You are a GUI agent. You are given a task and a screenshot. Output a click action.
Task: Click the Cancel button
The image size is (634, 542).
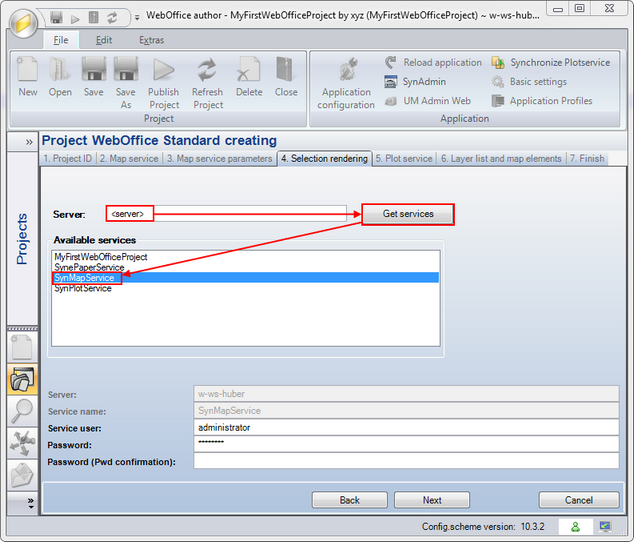click(x=579, y=500)
